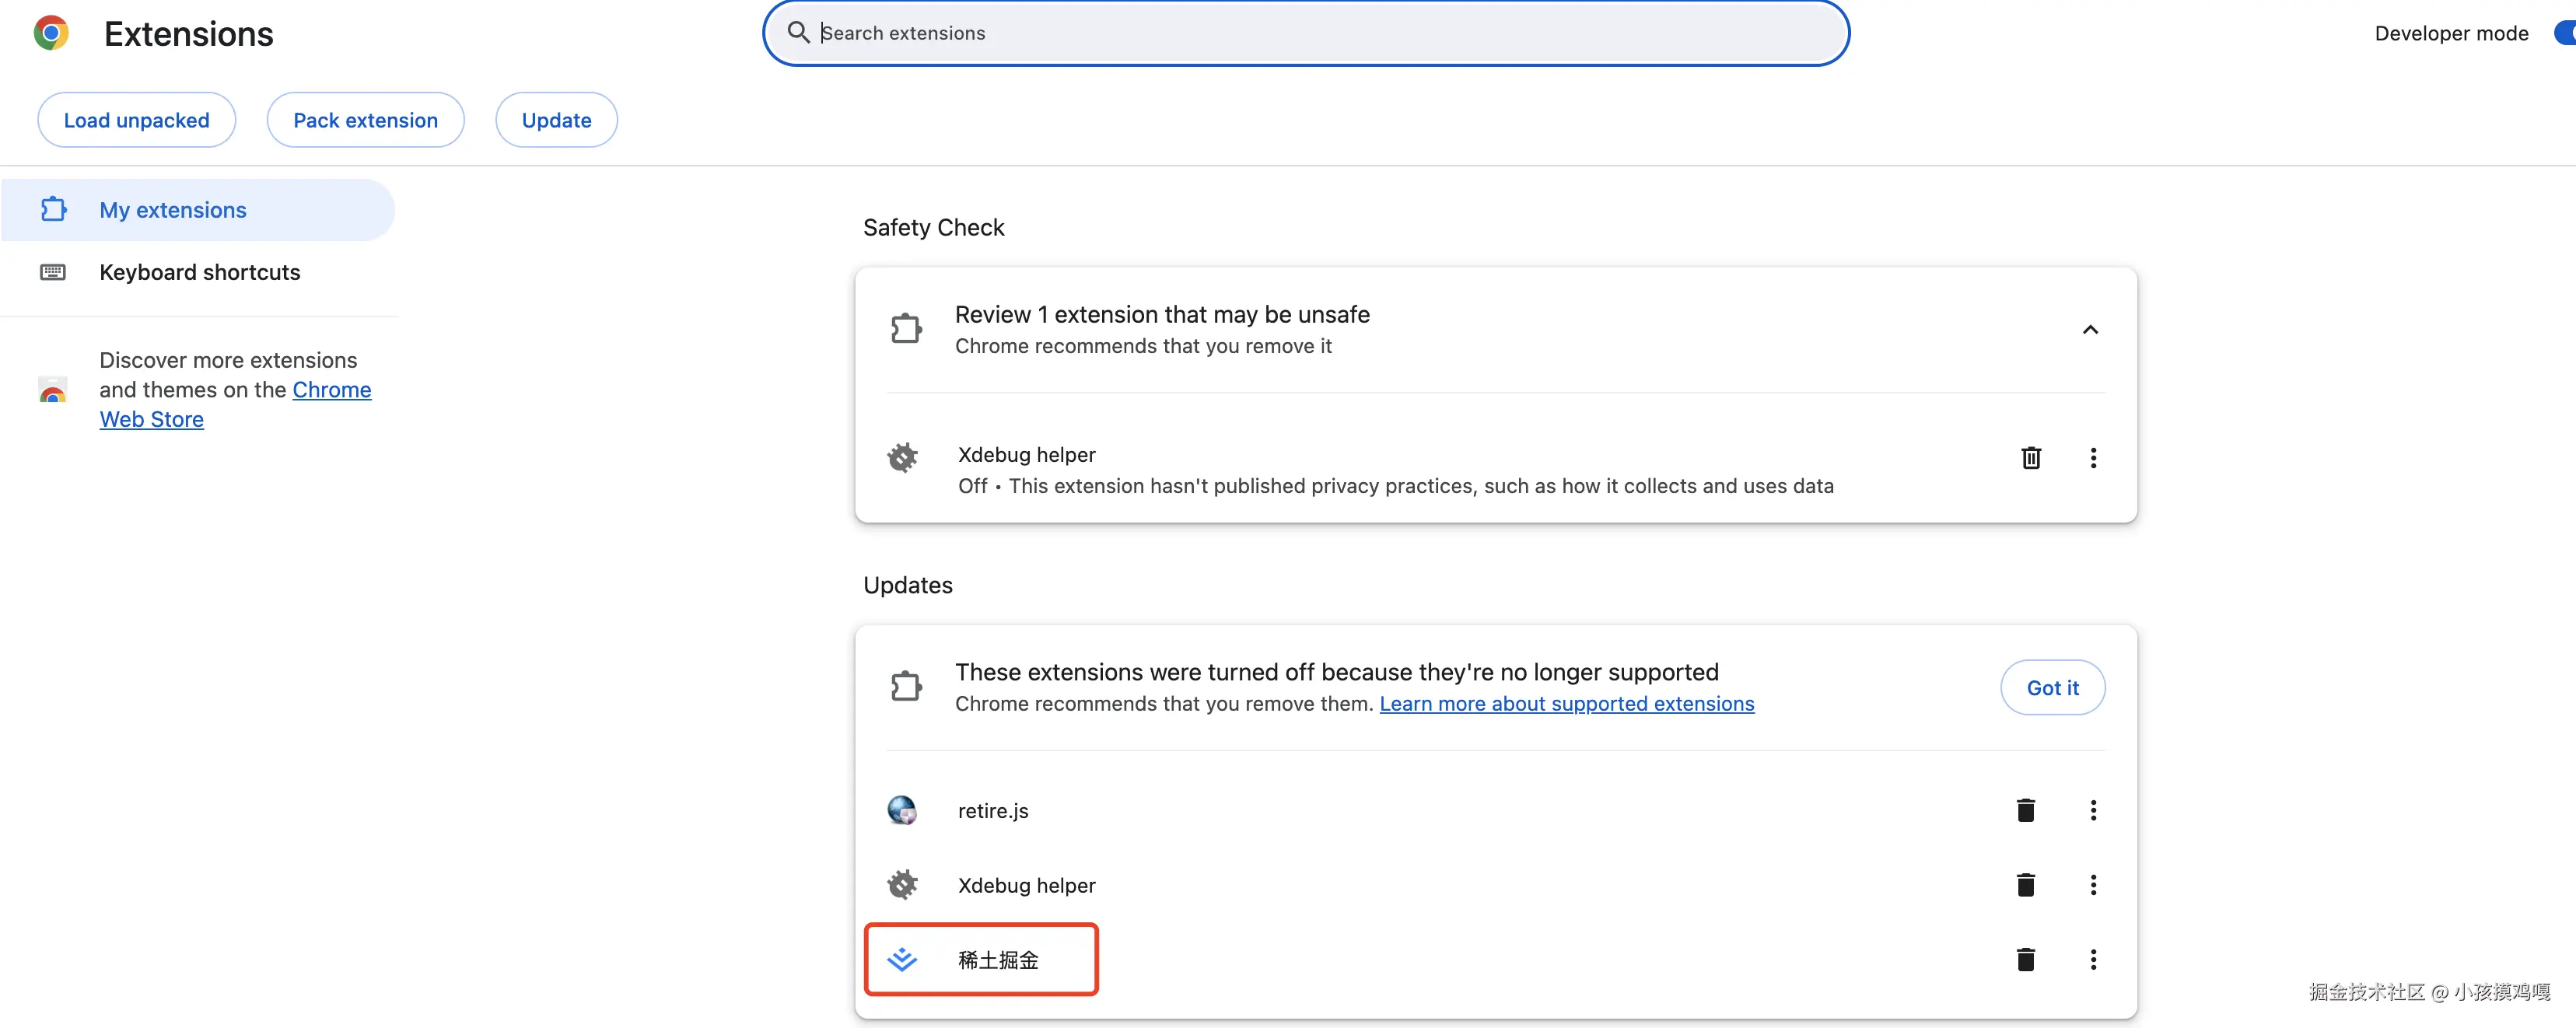Toggle Developer mode switch
The width and height of the screenshot is (2576, 1028).
[x=2564, y=33]
